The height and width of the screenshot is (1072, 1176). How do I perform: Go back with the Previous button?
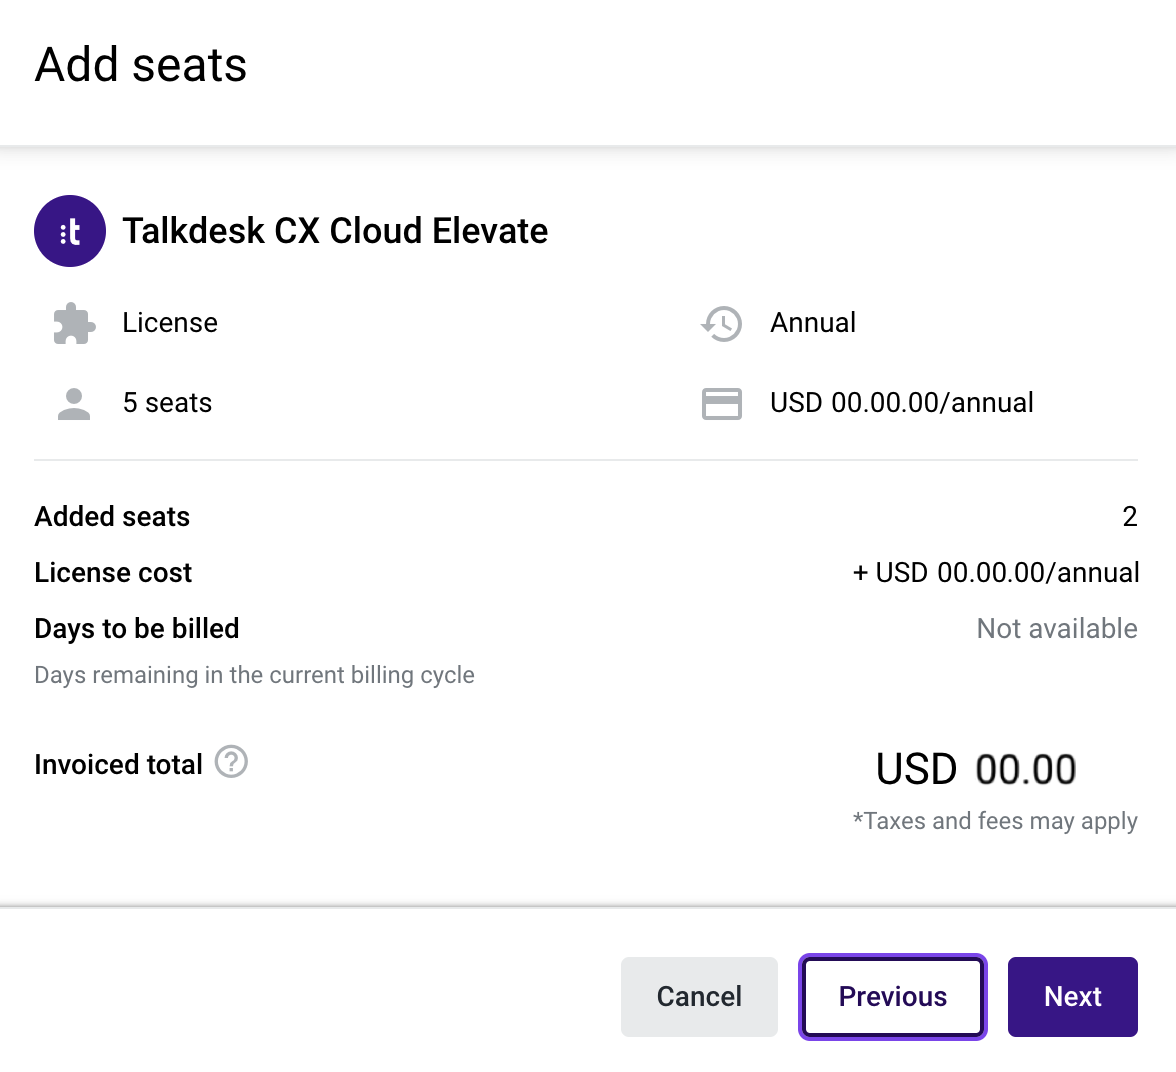click(x=892, y=996)
